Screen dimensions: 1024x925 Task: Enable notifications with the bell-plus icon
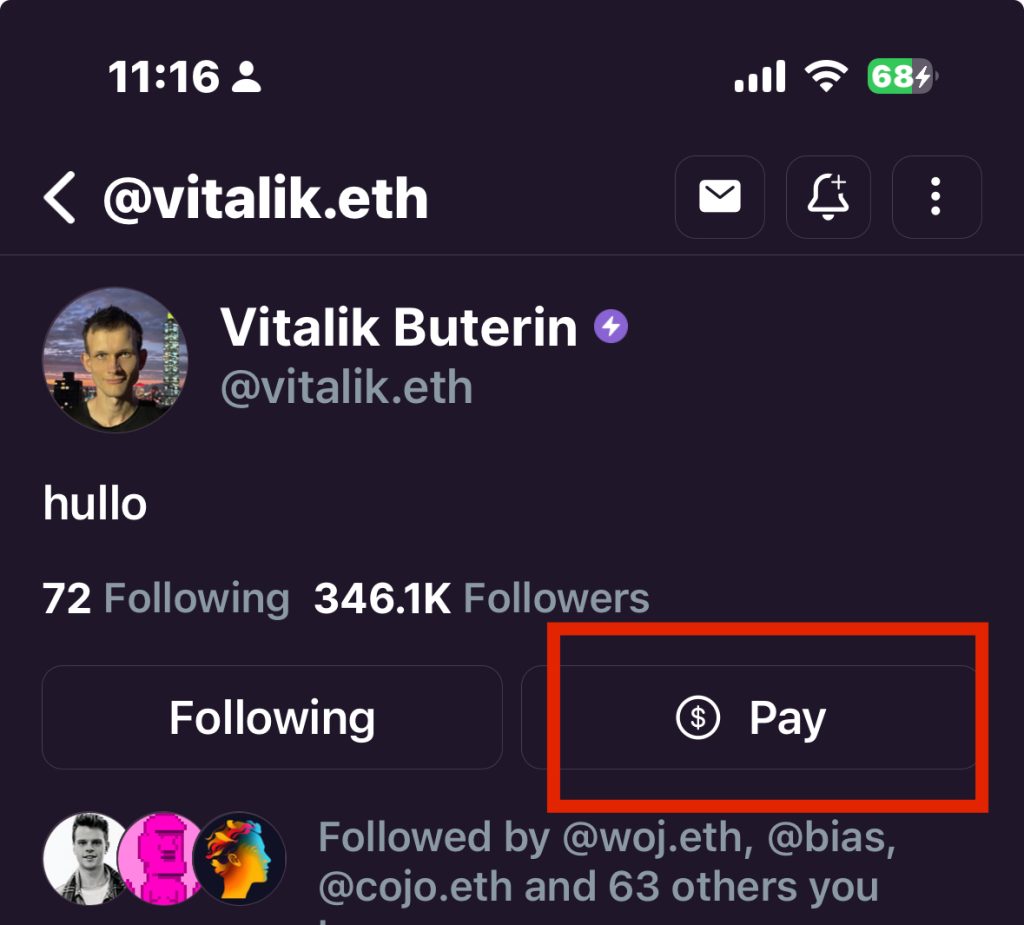[x=827, y=198]
